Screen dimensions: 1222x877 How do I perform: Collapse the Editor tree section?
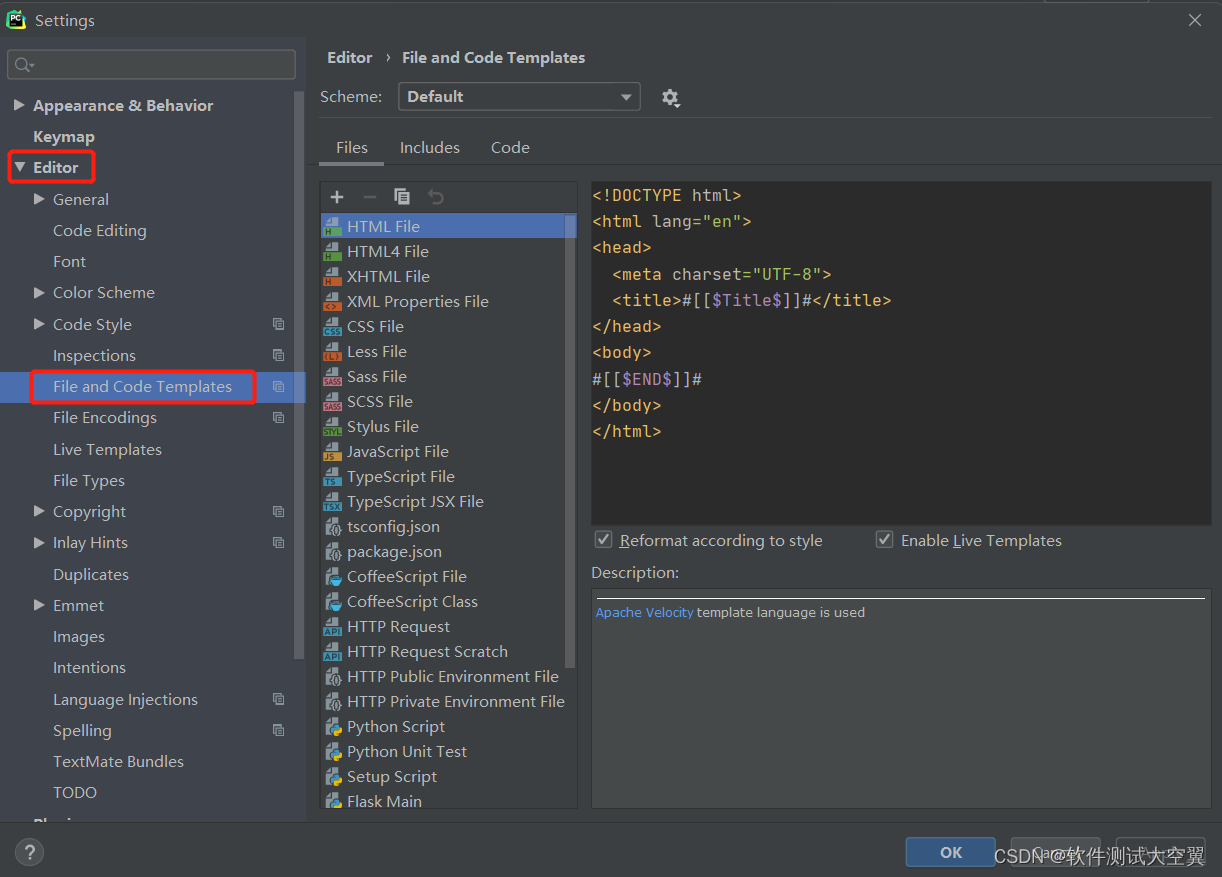point(19,168)
